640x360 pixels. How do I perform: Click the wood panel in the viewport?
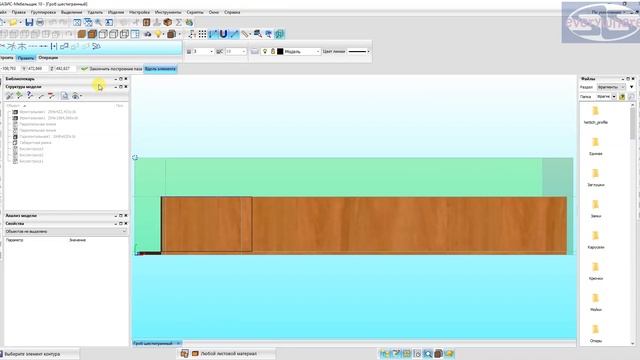point(363,225)
